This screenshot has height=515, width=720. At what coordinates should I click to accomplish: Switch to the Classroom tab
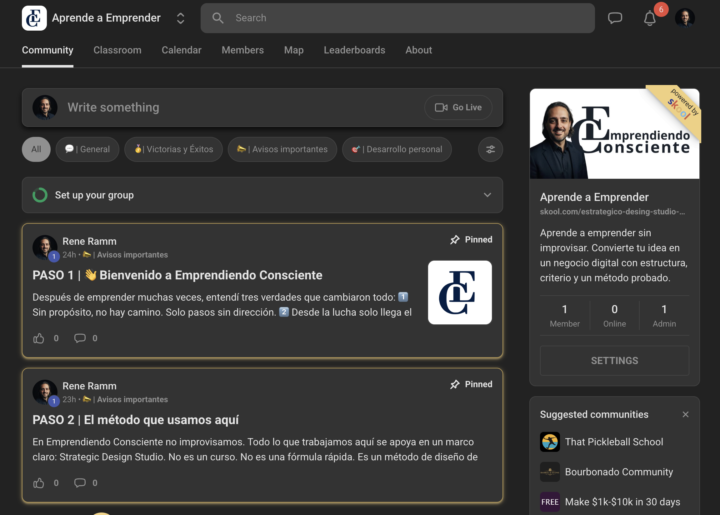[117, 50]
